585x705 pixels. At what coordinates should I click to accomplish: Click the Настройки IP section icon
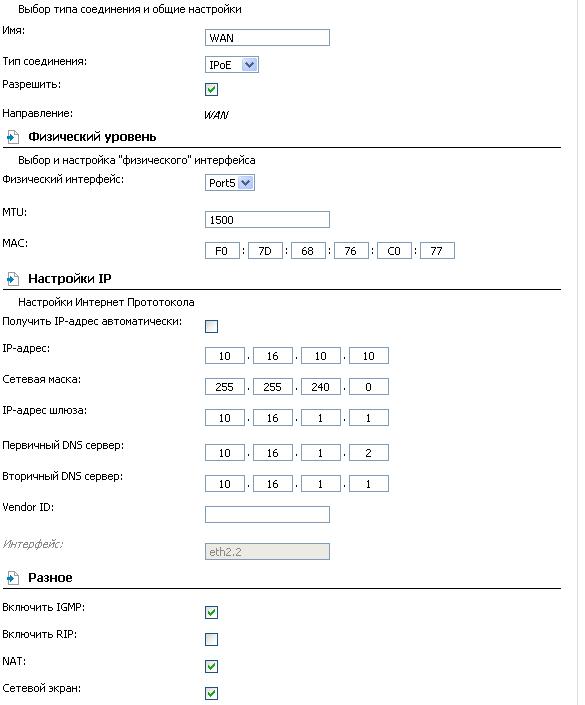click(x=13, y=279)
